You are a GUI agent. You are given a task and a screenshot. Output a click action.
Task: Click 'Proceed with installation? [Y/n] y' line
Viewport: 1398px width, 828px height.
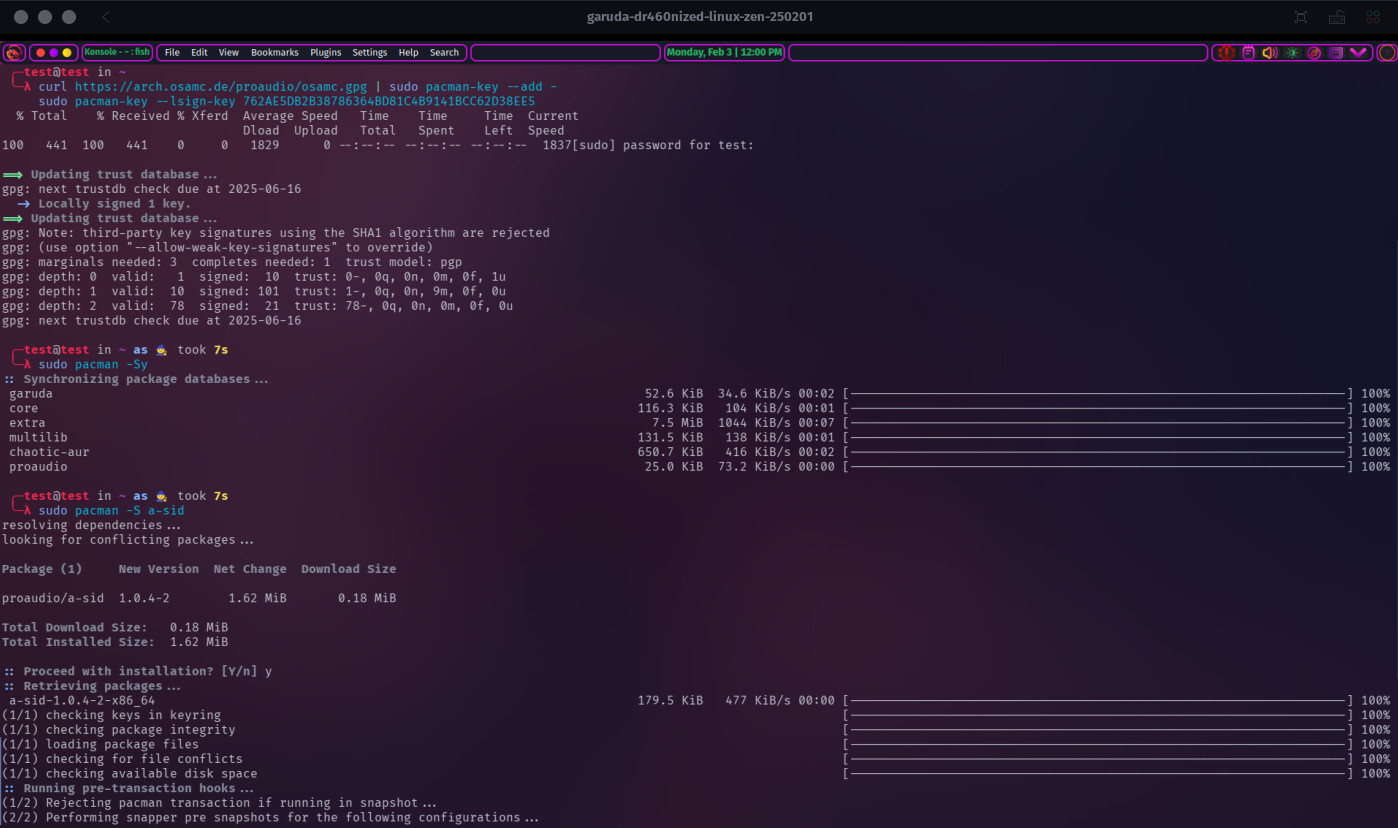138,671
